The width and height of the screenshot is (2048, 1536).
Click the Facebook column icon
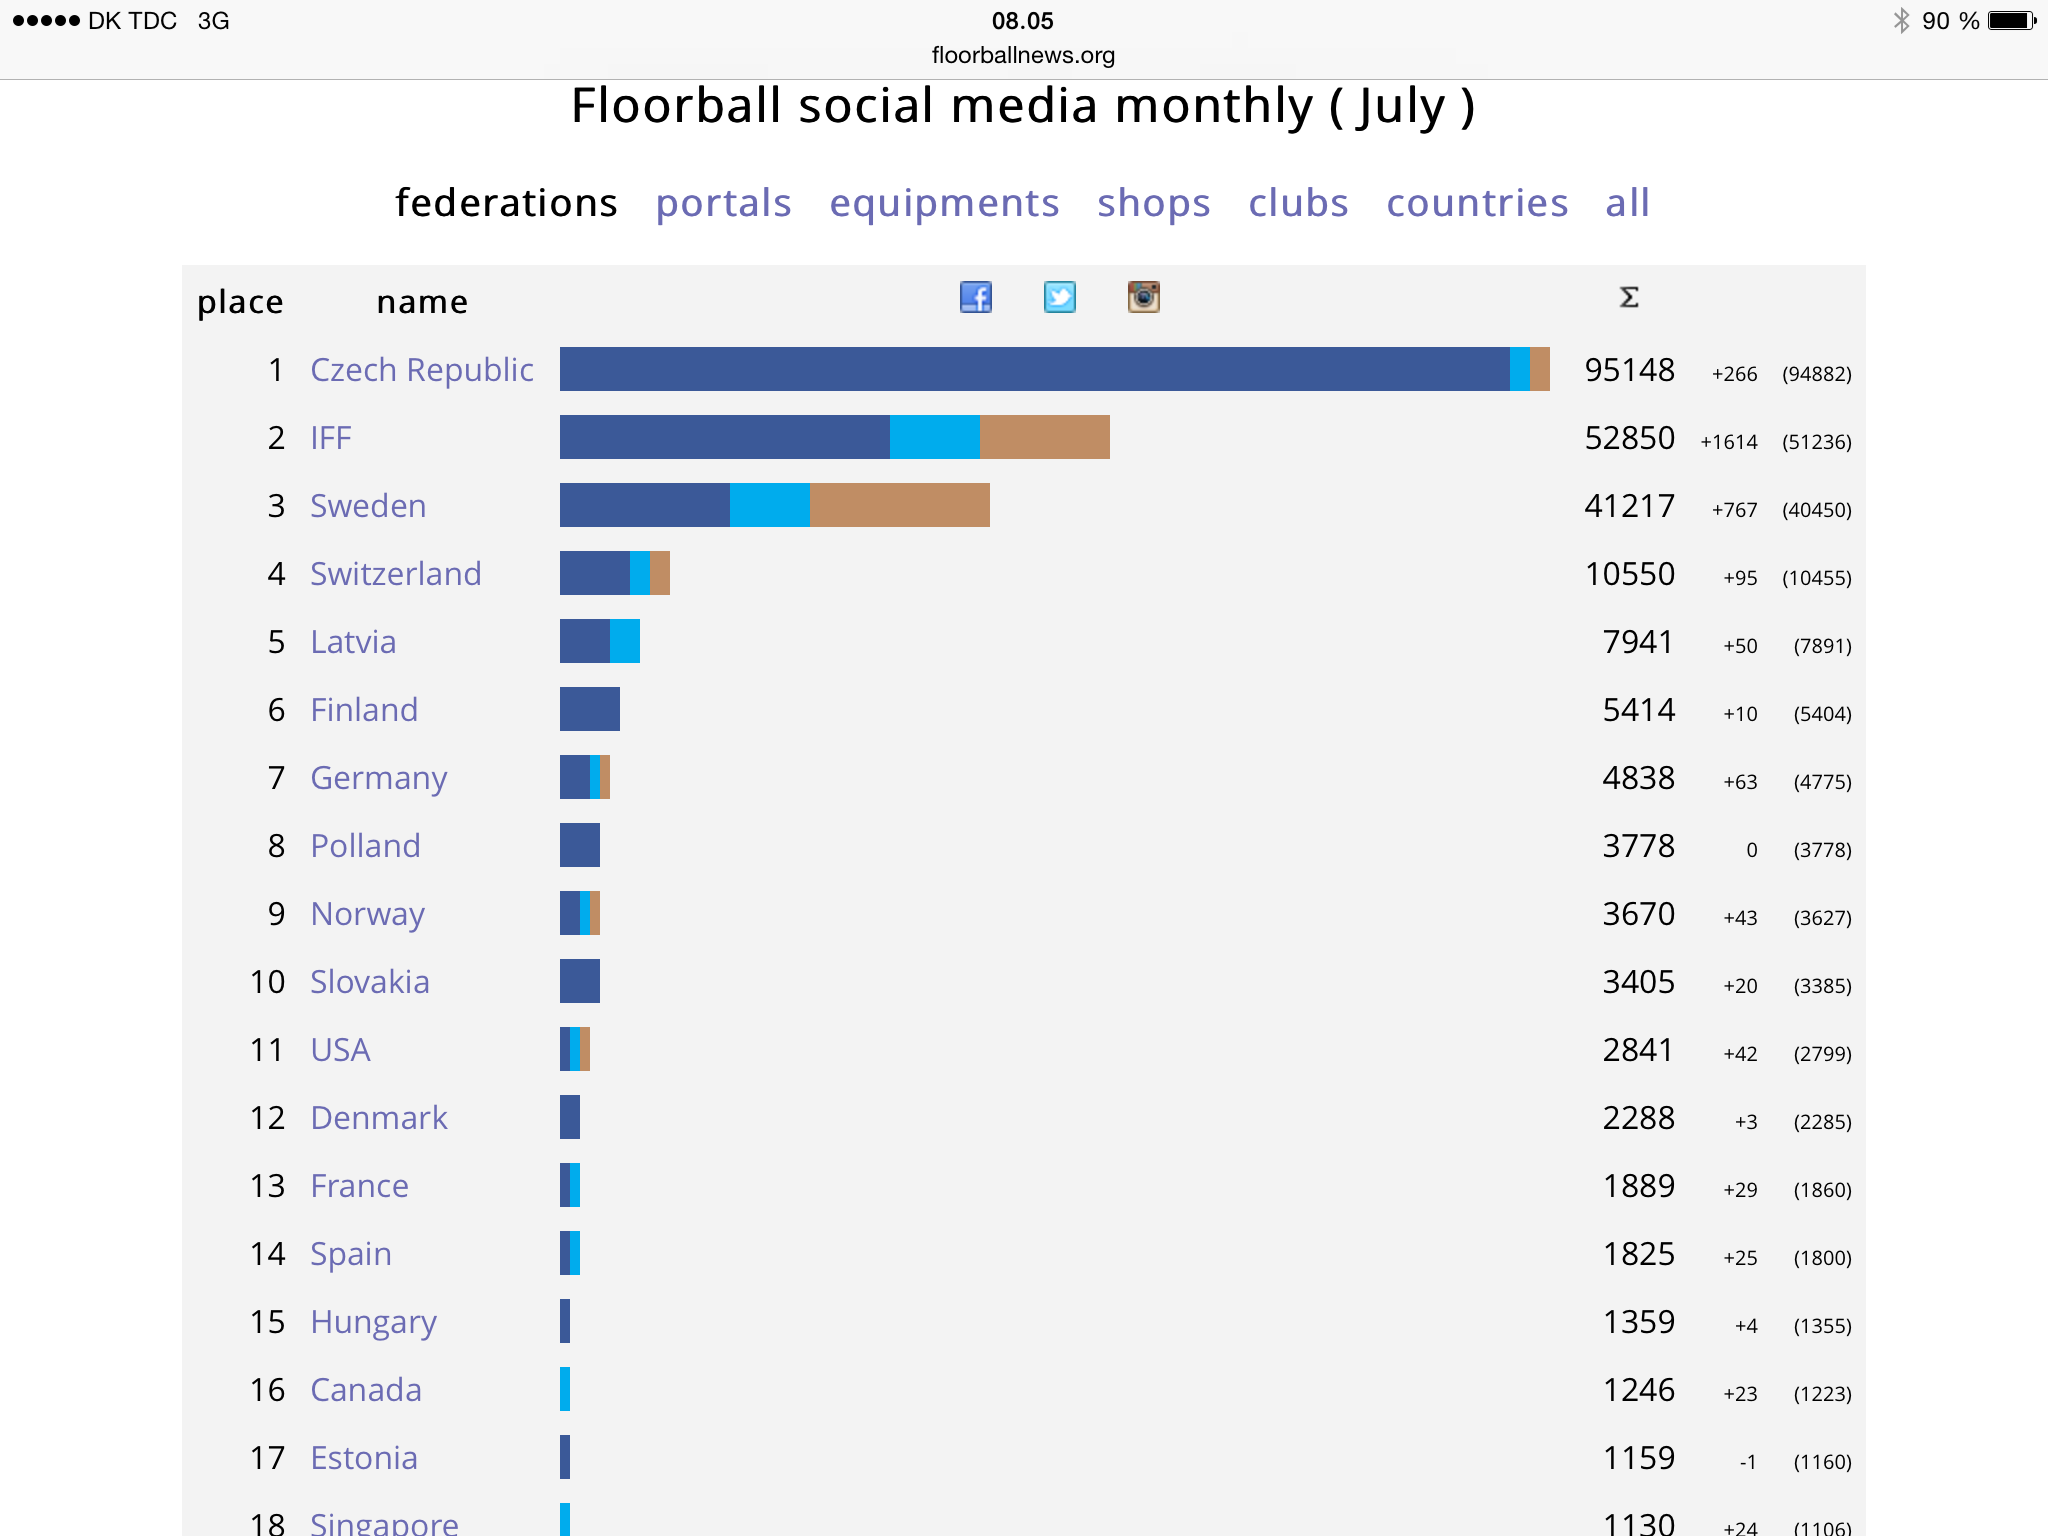click(976, 297)
